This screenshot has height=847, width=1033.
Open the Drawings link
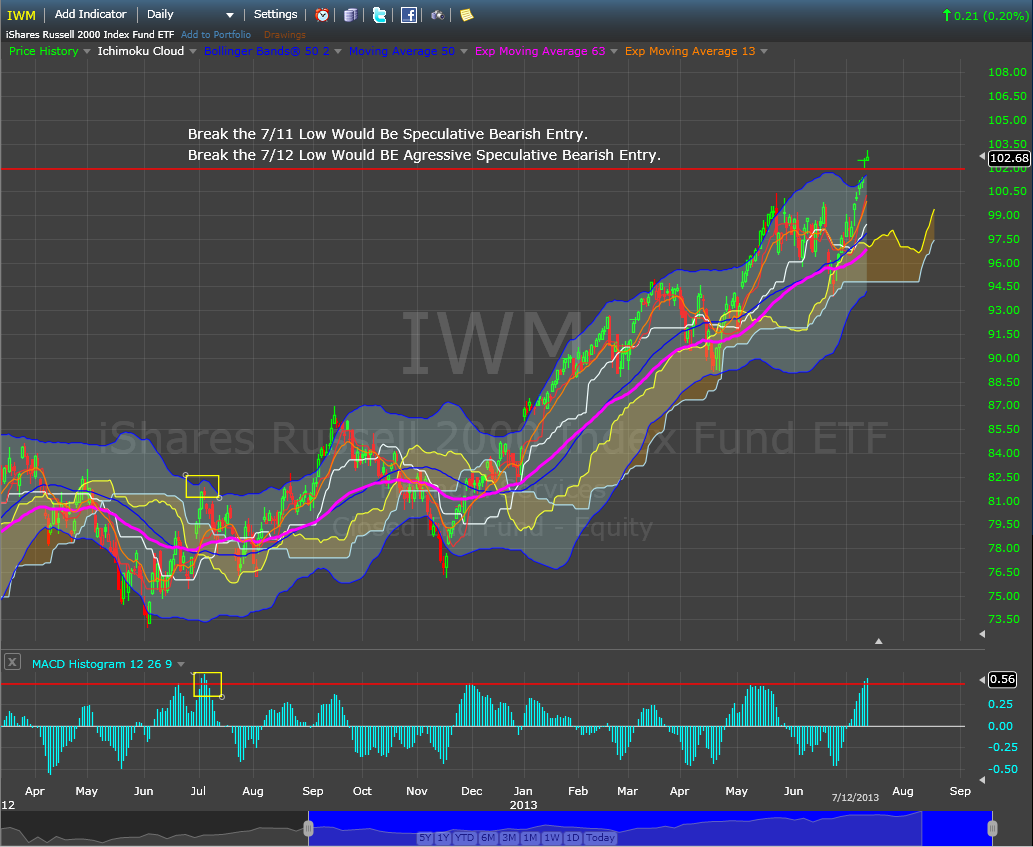tap(285, 34)
